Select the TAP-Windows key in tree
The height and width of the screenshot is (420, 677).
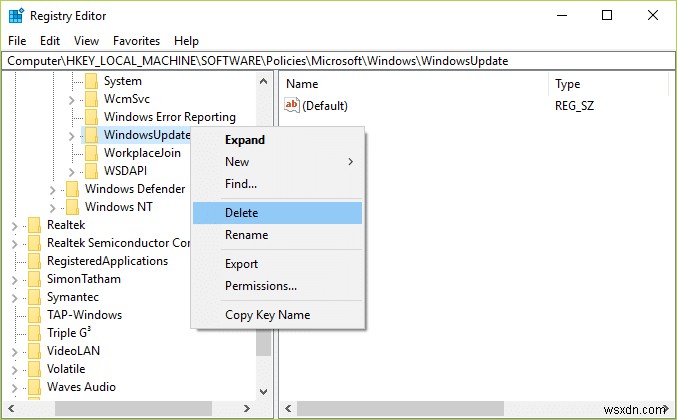pos(84,315)
